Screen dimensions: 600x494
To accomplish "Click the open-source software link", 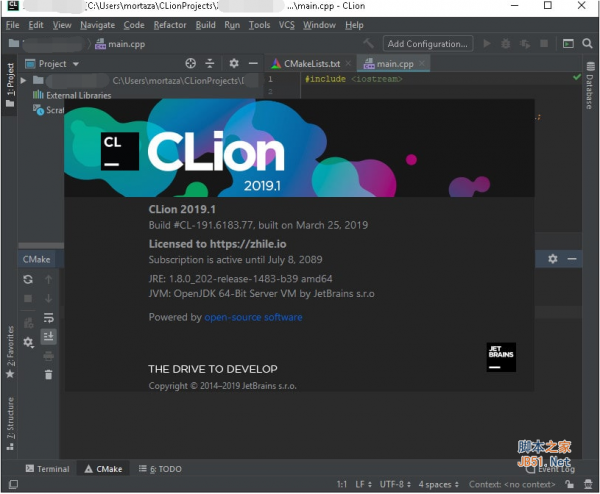I will (x=253, y=317).
